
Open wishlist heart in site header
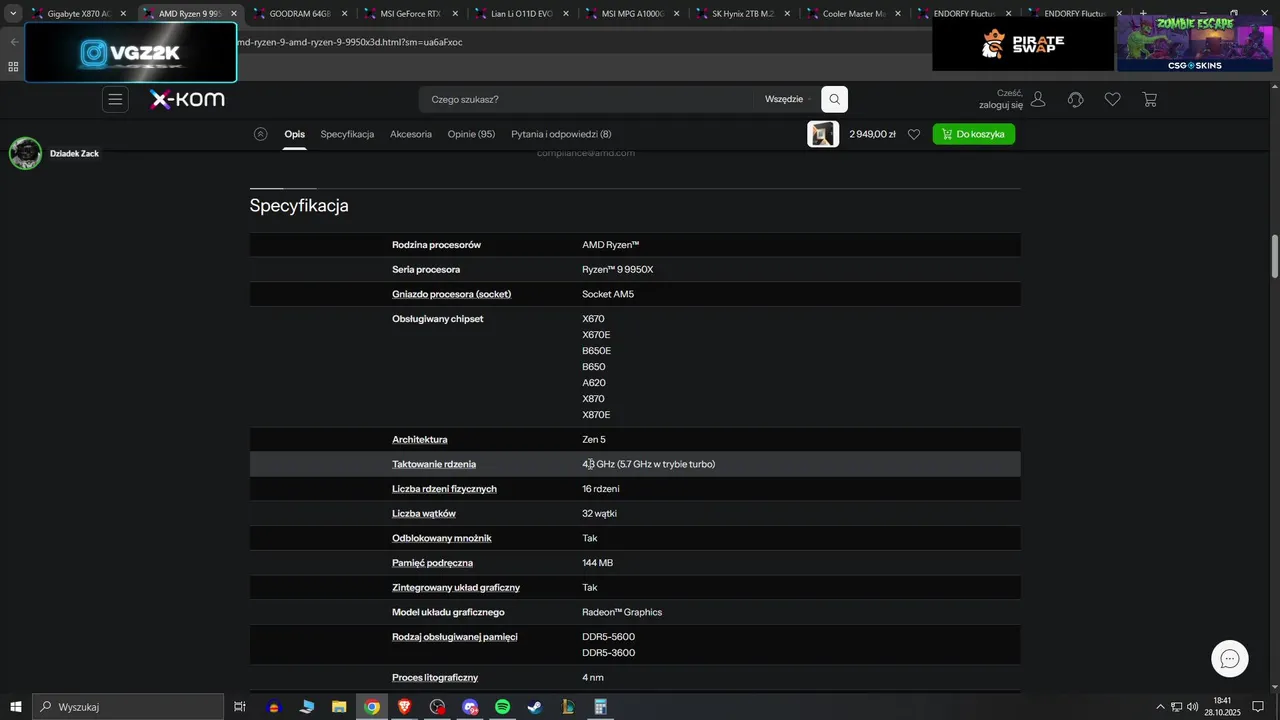coord(1112,99)
